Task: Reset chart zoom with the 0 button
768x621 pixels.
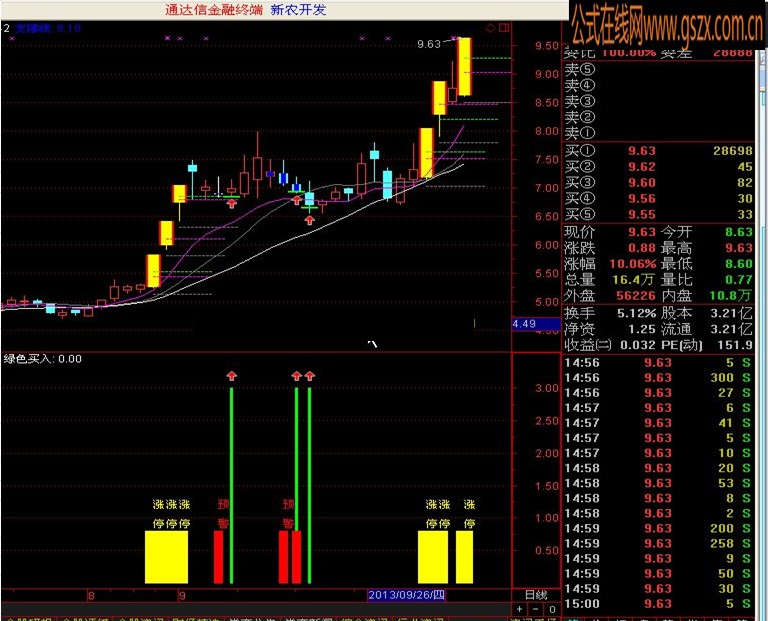Action: [x=552, y=609]
